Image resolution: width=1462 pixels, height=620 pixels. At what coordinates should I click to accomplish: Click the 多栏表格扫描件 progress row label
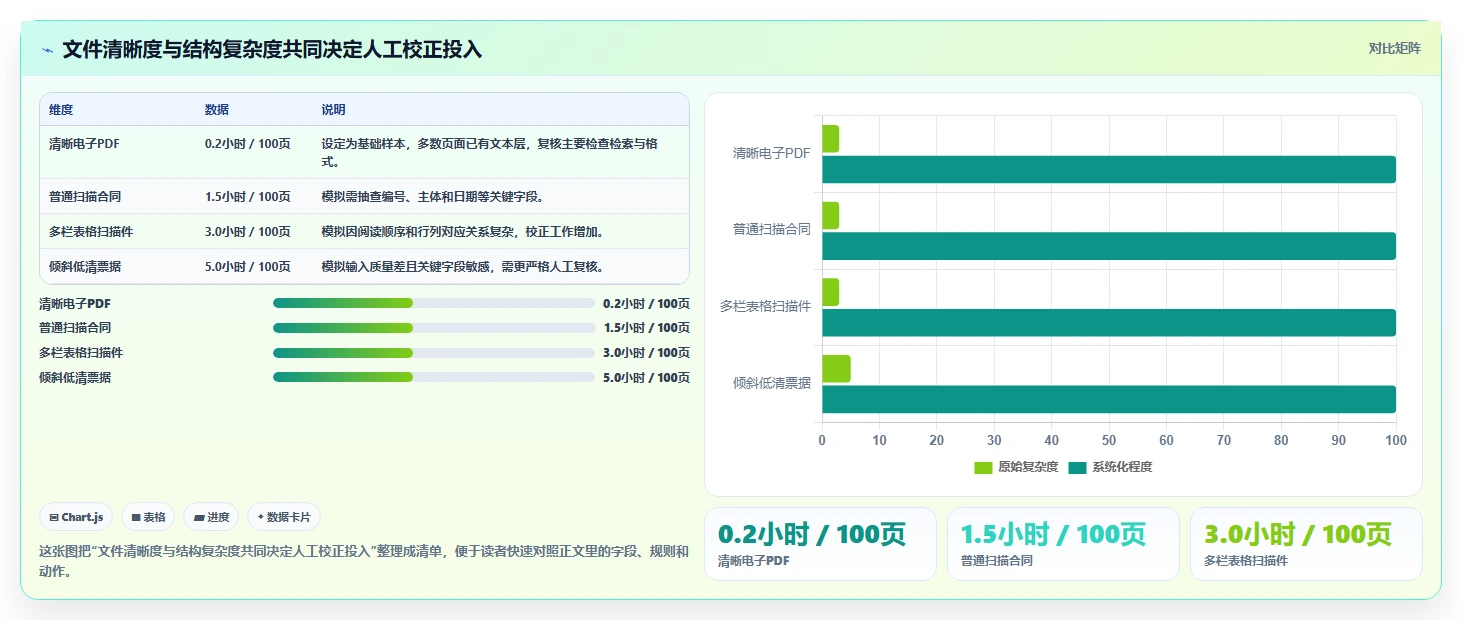pyautogui.click(x=81, y=353)
